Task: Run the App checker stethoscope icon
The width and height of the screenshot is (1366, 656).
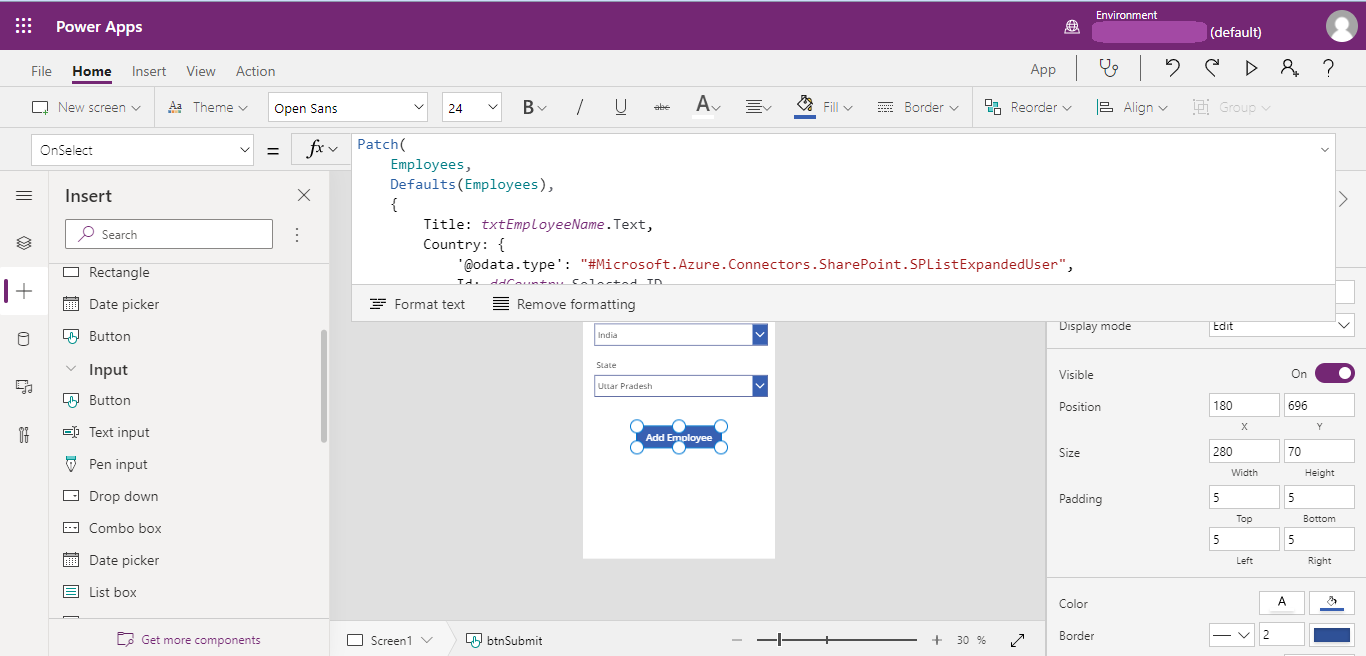Action: (x=1108, y=68)
